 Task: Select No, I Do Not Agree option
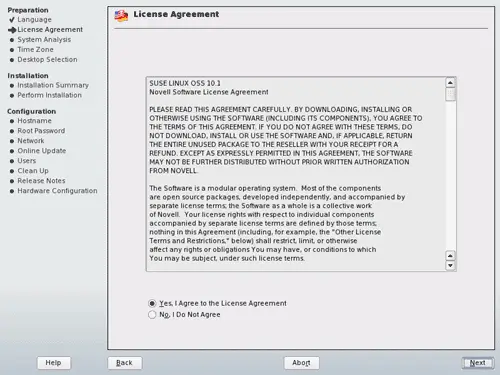click(184, 315)
